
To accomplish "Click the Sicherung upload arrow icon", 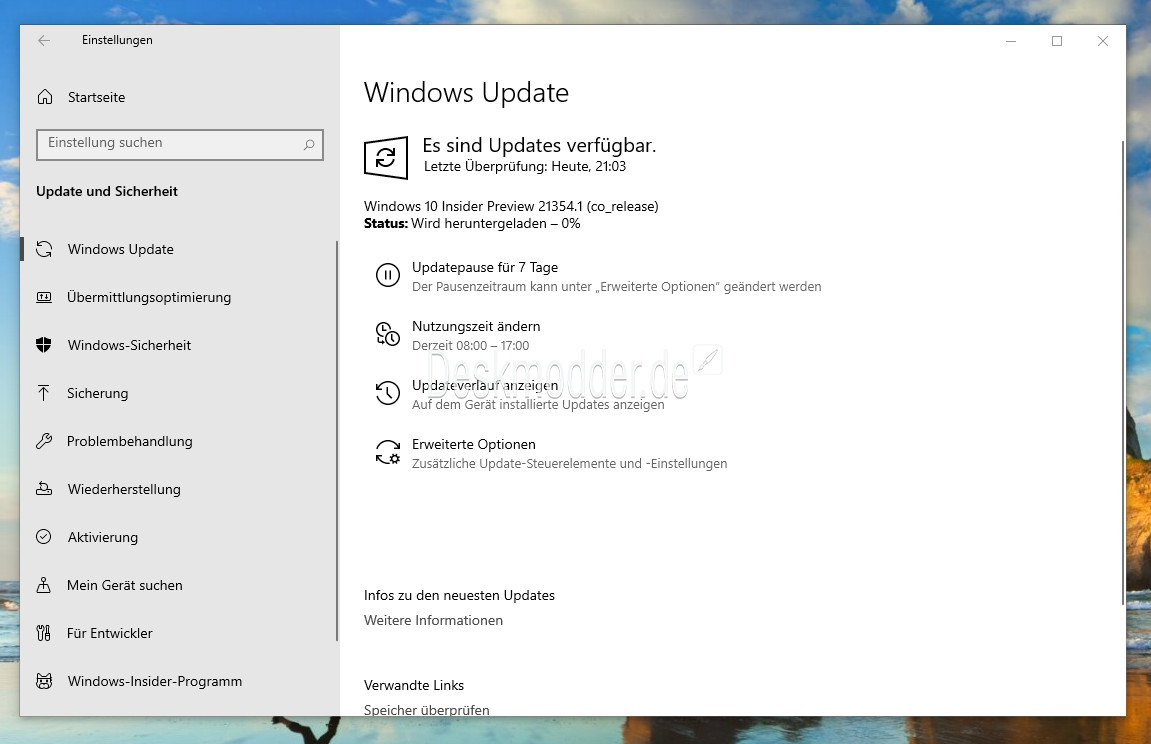I will 44,393.
